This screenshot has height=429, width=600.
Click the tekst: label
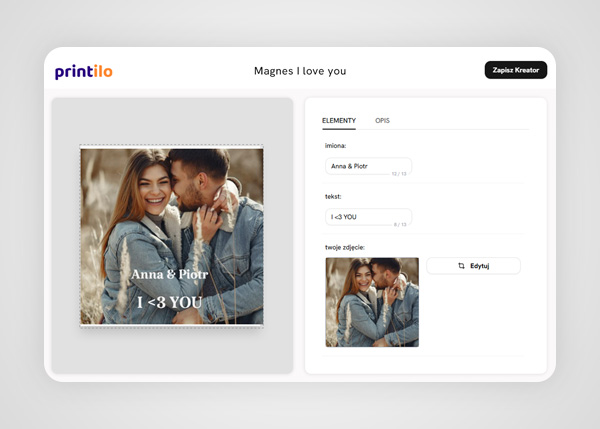click(x=333, y=196)
